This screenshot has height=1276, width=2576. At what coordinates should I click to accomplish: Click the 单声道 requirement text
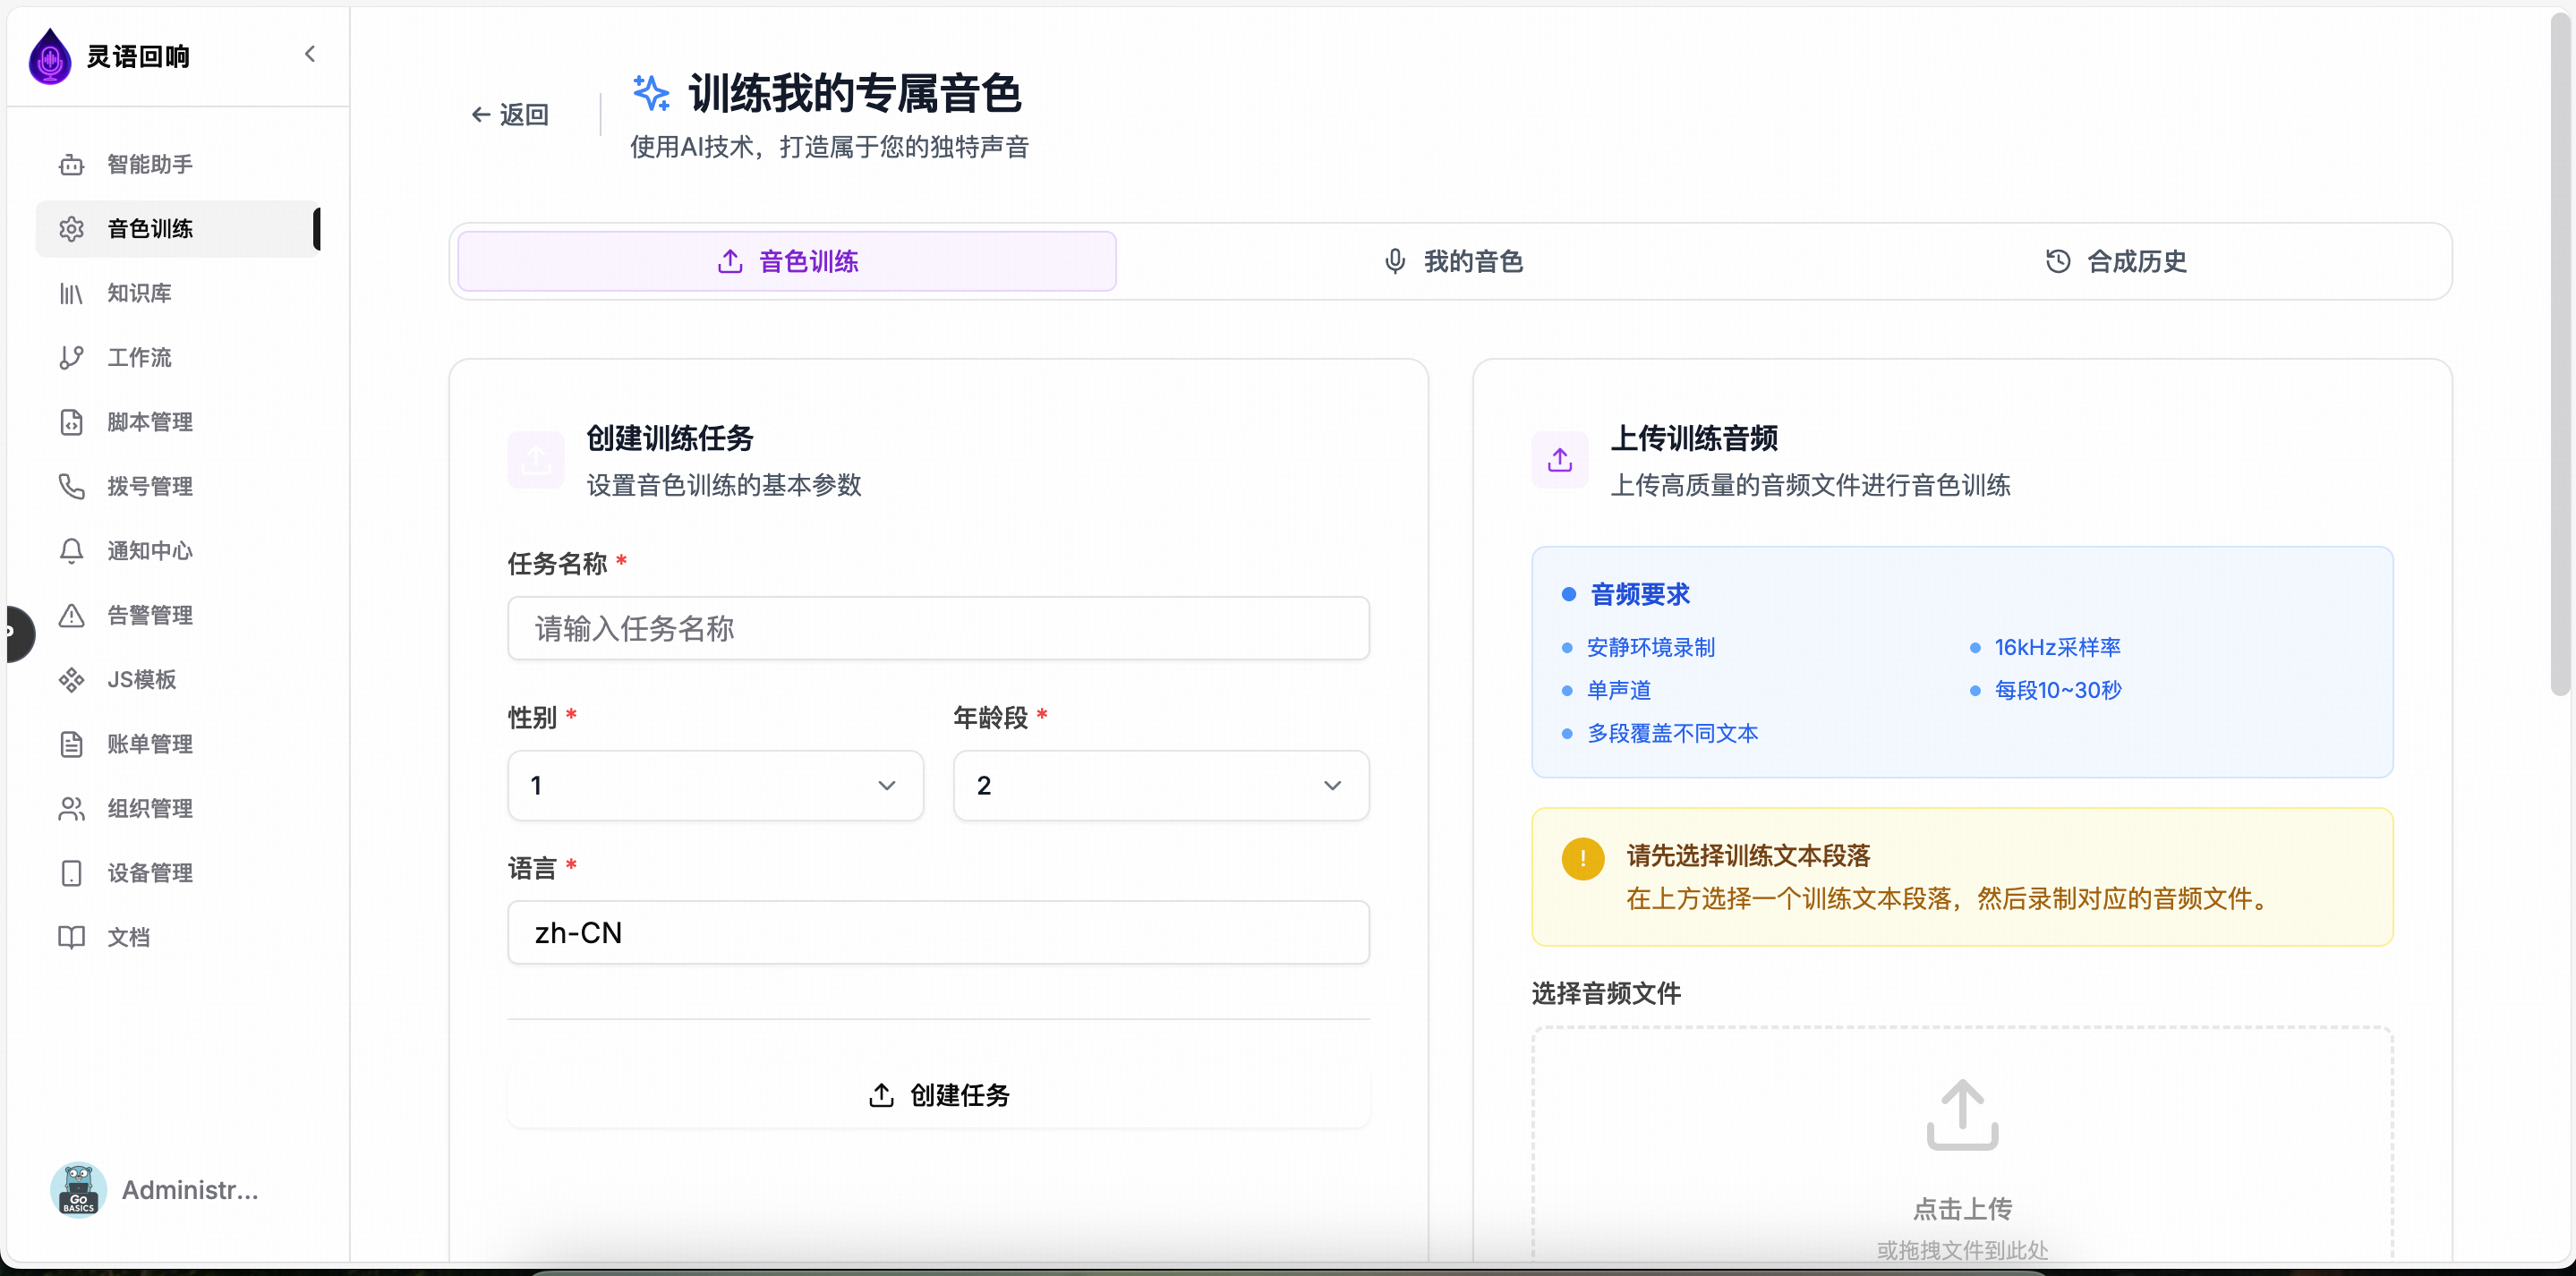coord(1619,691)
